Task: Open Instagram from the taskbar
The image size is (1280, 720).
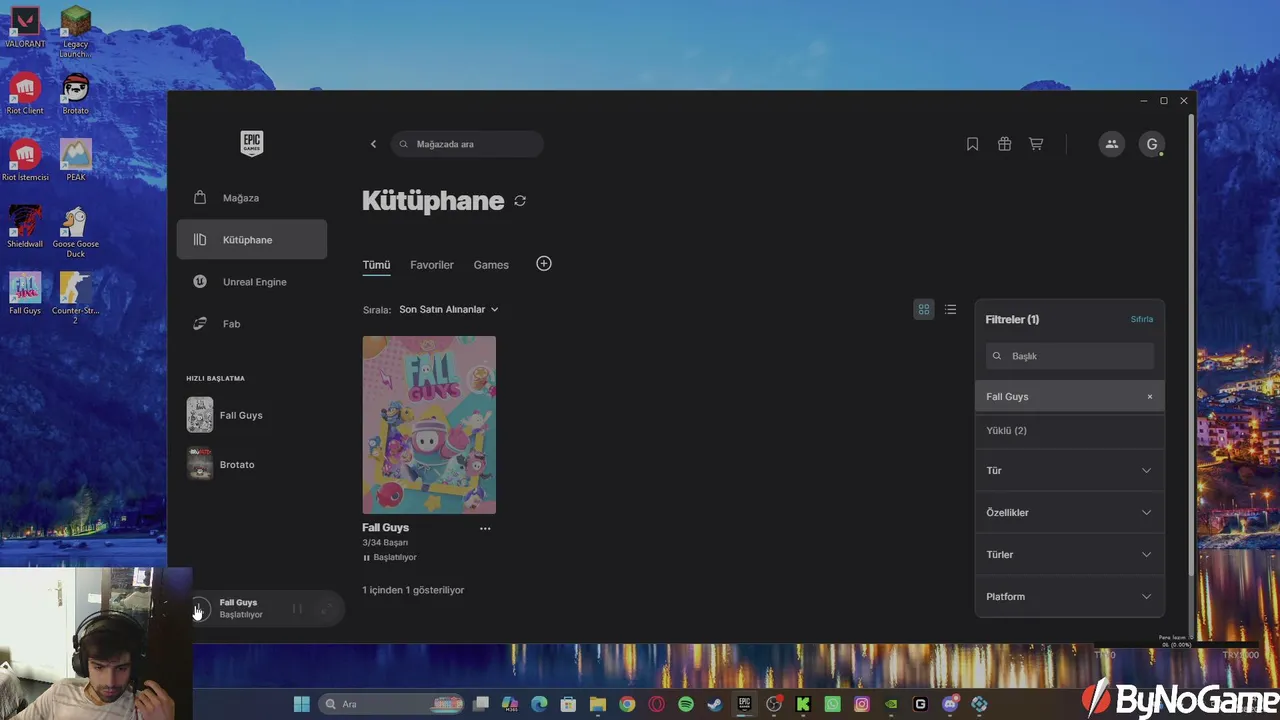Action: pyautogui.click(x=862, y=704)
